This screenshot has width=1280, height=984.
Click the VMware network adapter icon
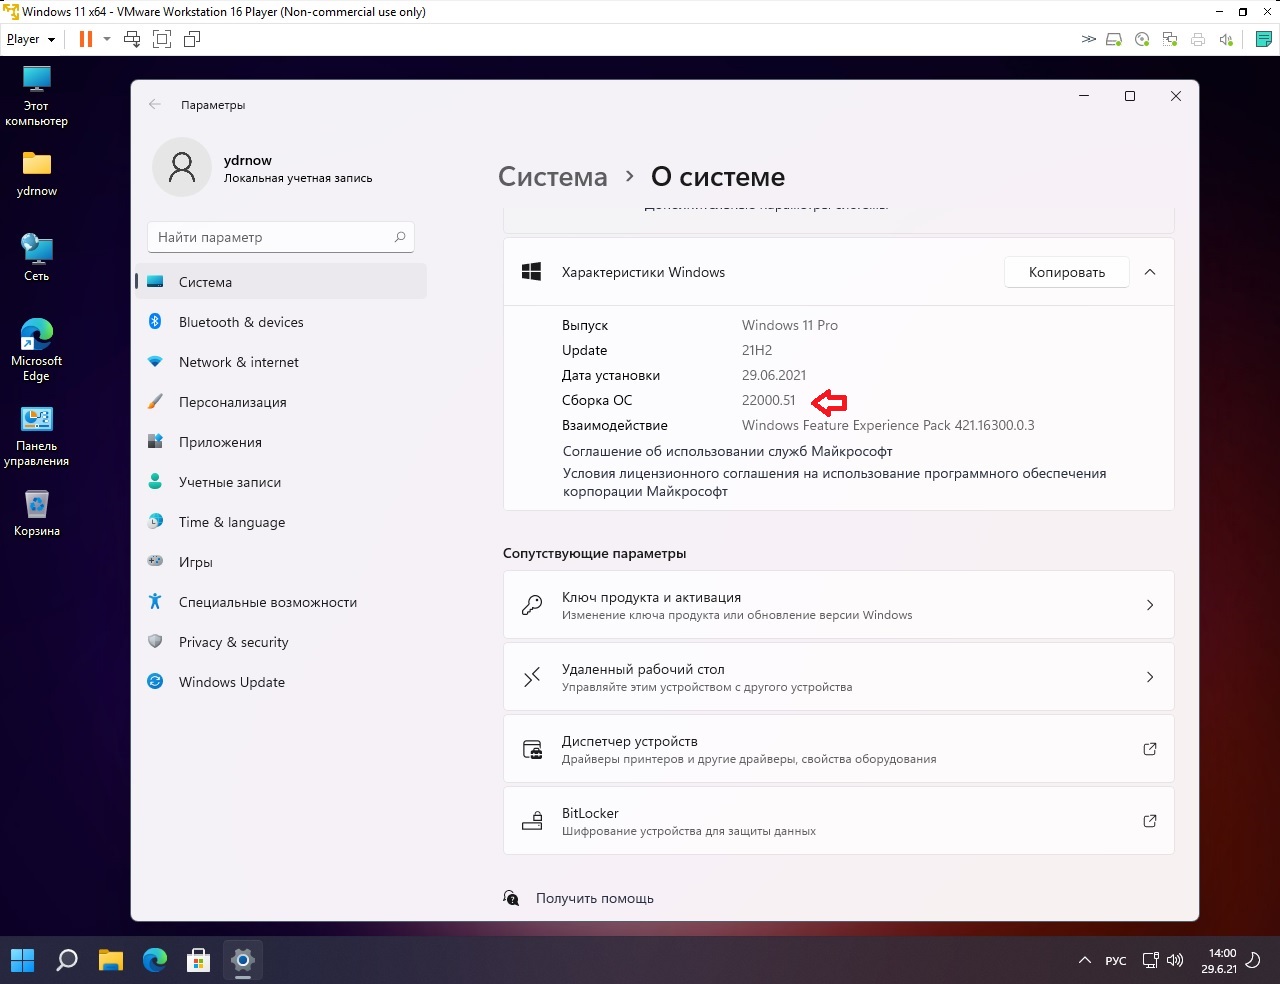click(1170, 39)
